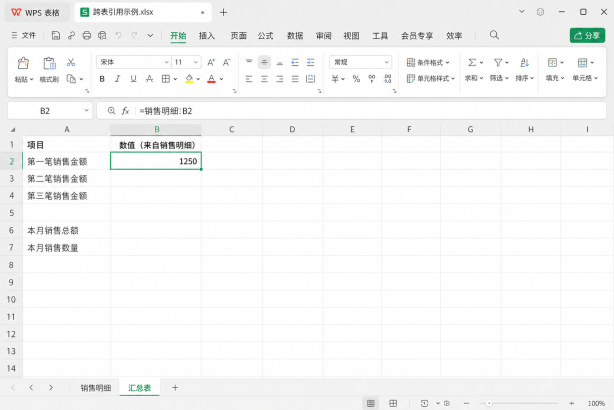Click the Print Preview icon
Screen dimensions: 614x410
pos(102,36)
